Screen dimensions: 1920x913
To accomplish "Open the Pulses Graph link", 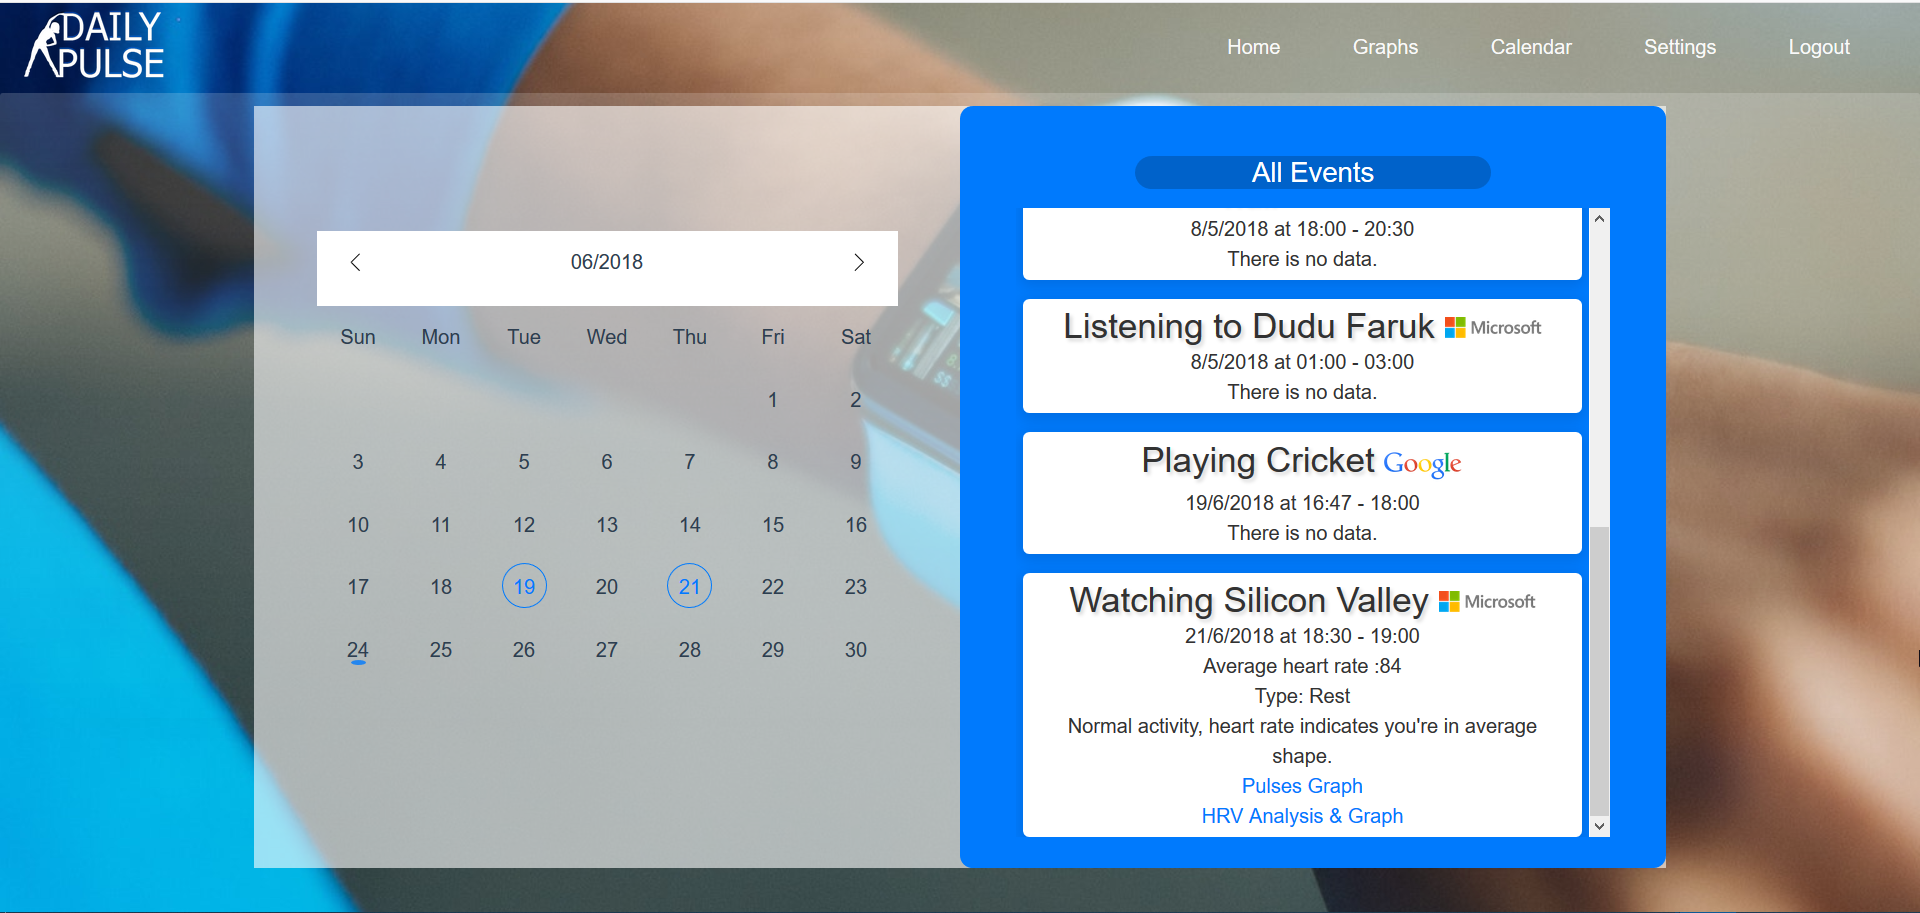I will click(1302, 786).
